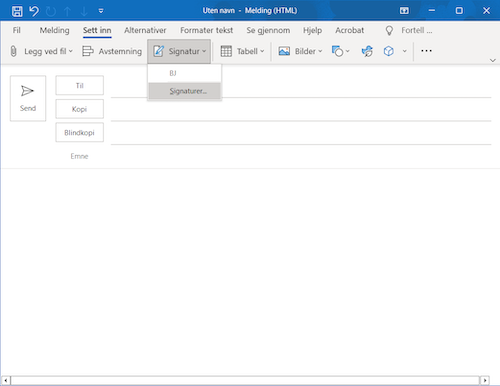
Task: Click the Signatur pen icon
Action: [159, 51]
